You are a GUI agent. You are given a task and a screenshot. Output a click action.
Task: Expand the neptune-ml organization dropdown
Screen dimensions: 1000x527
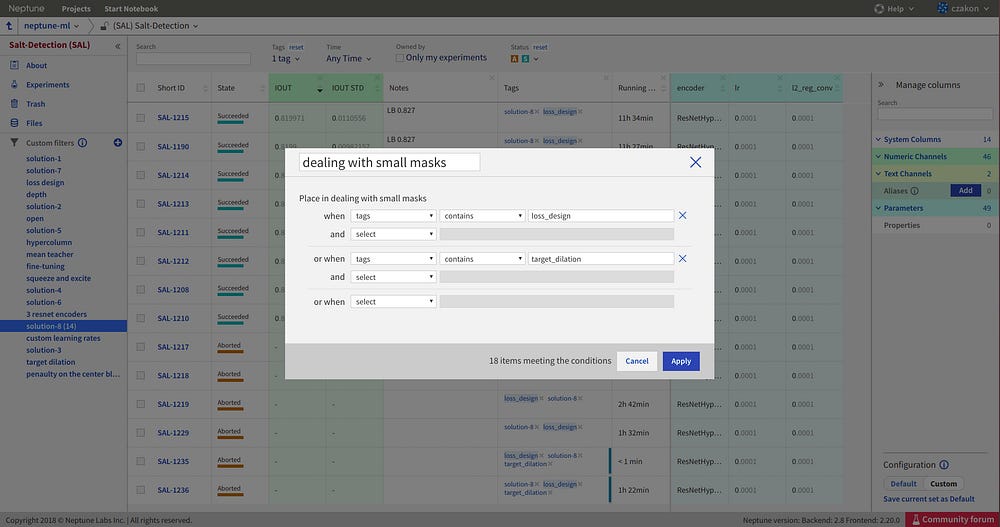tap(52, 26)
